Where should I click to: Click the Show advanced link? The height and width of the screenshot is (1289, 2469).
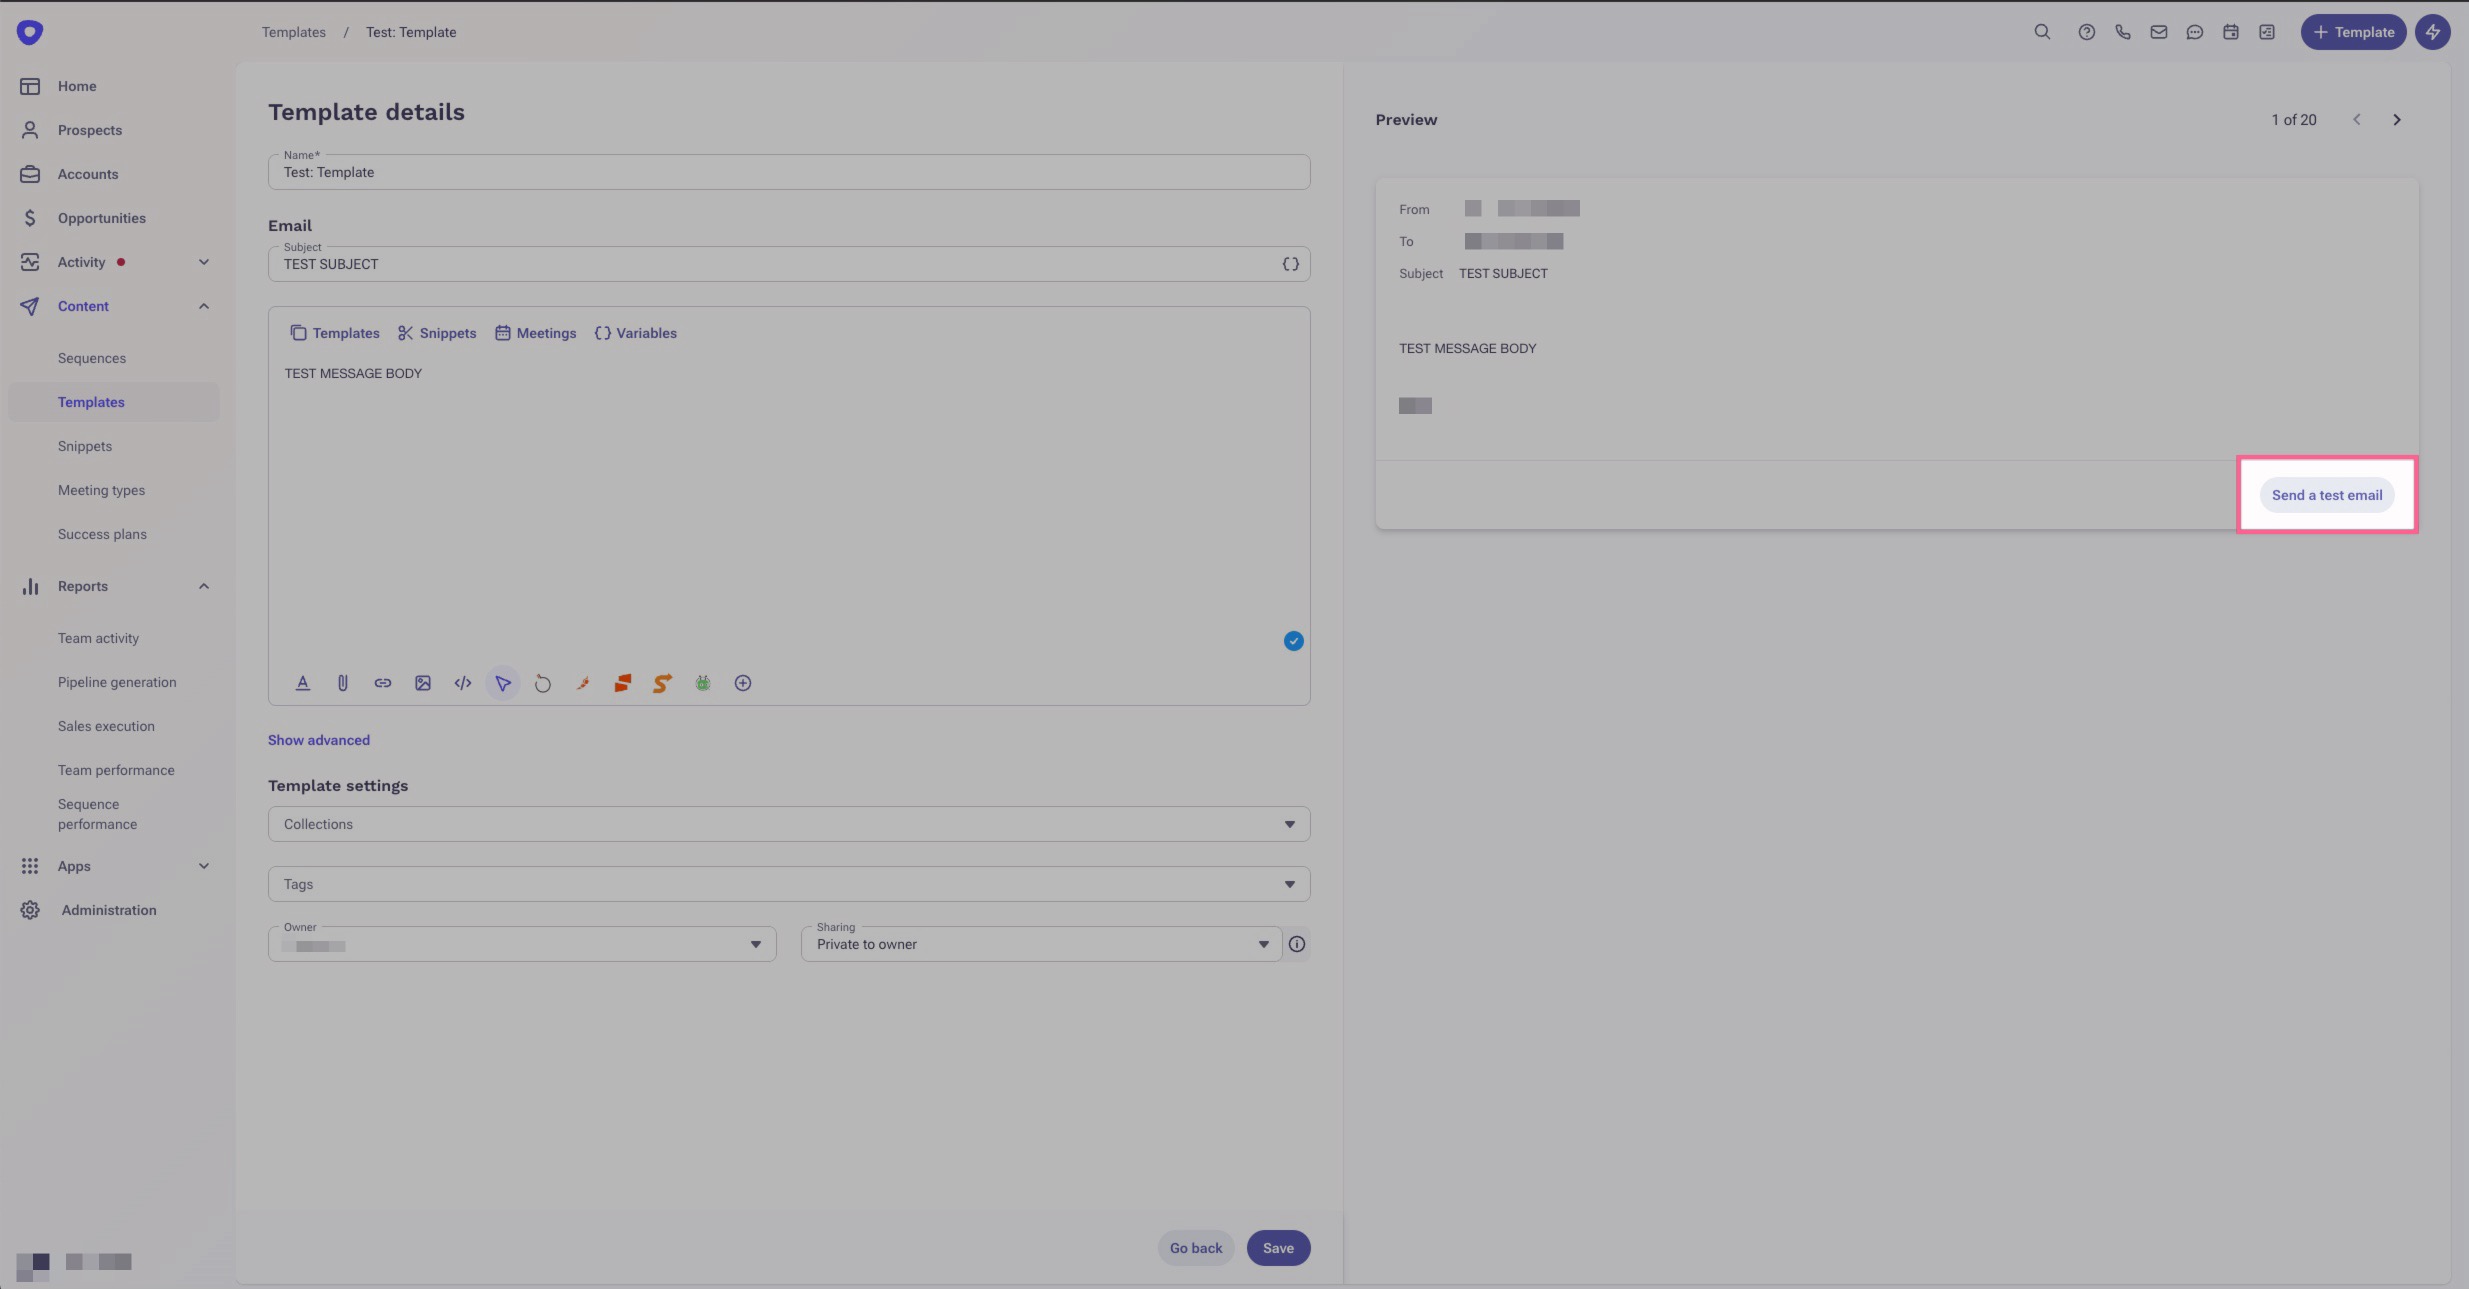click(x=318, y=740)
